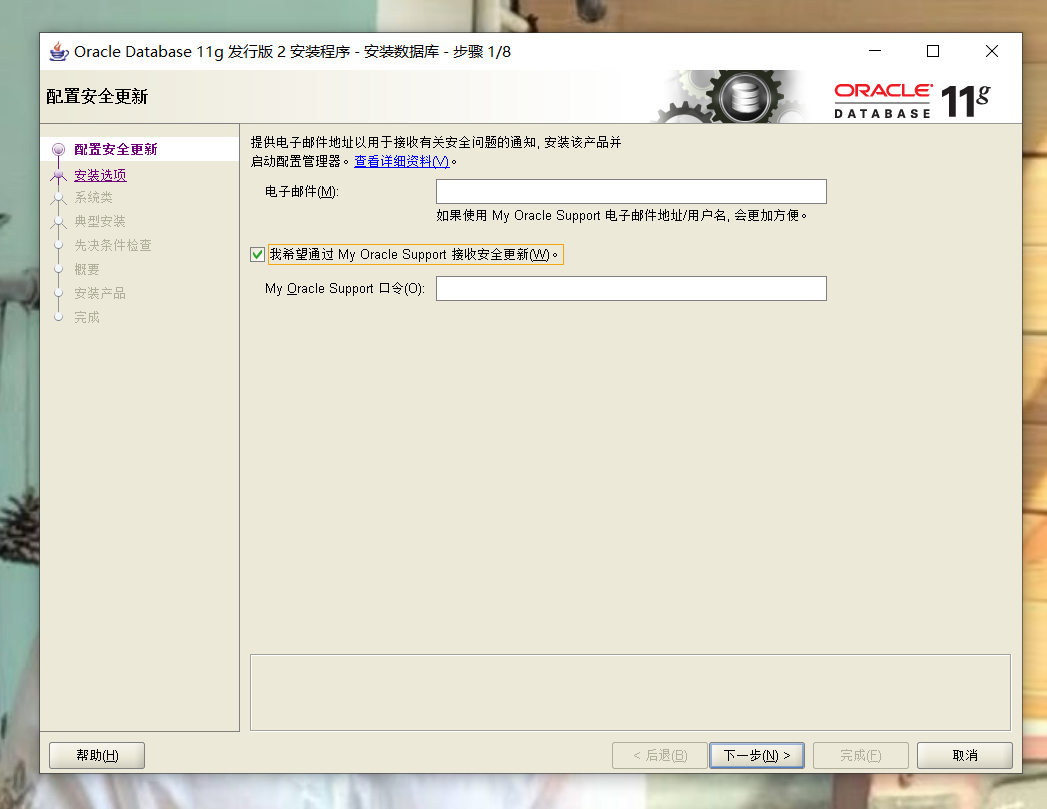
Task: Uncheck receive security updates via My Oracle Support
Action: point(258,254)
